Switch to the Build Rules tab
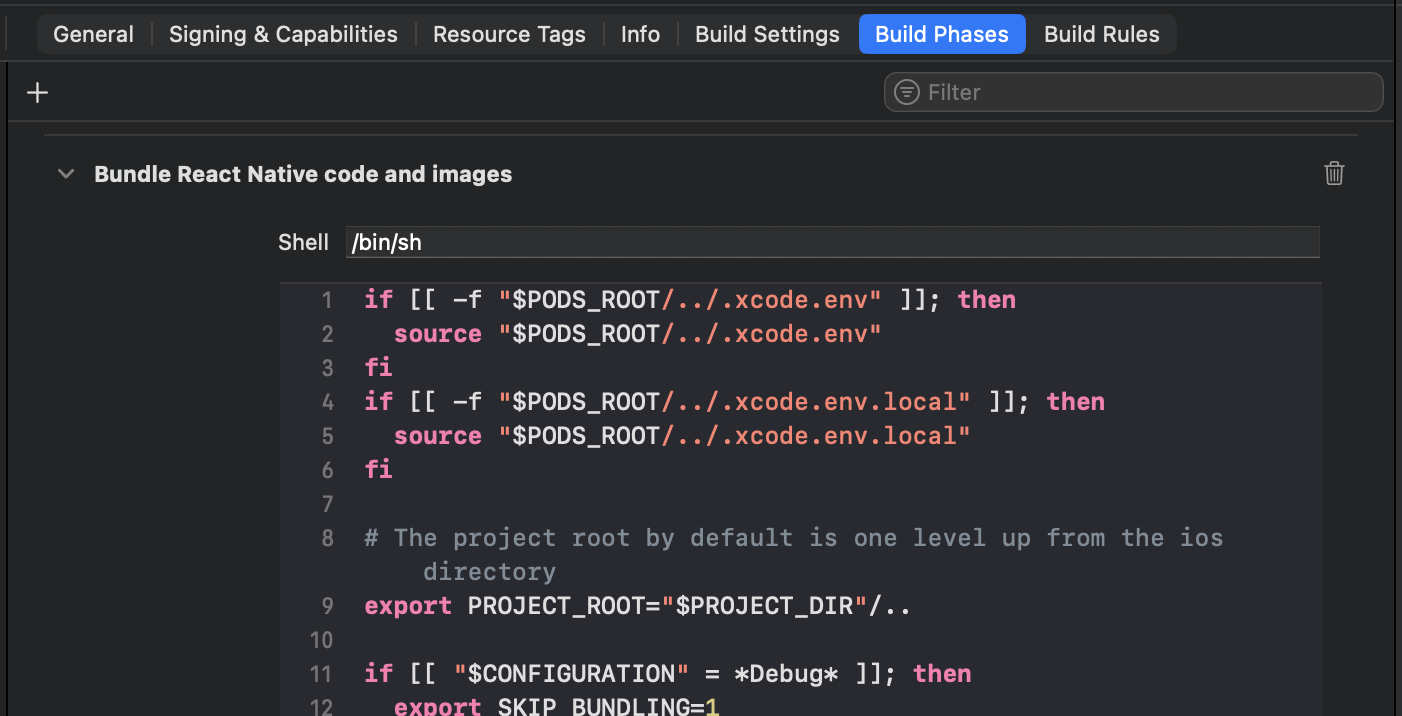 [x=1101, y=33]
